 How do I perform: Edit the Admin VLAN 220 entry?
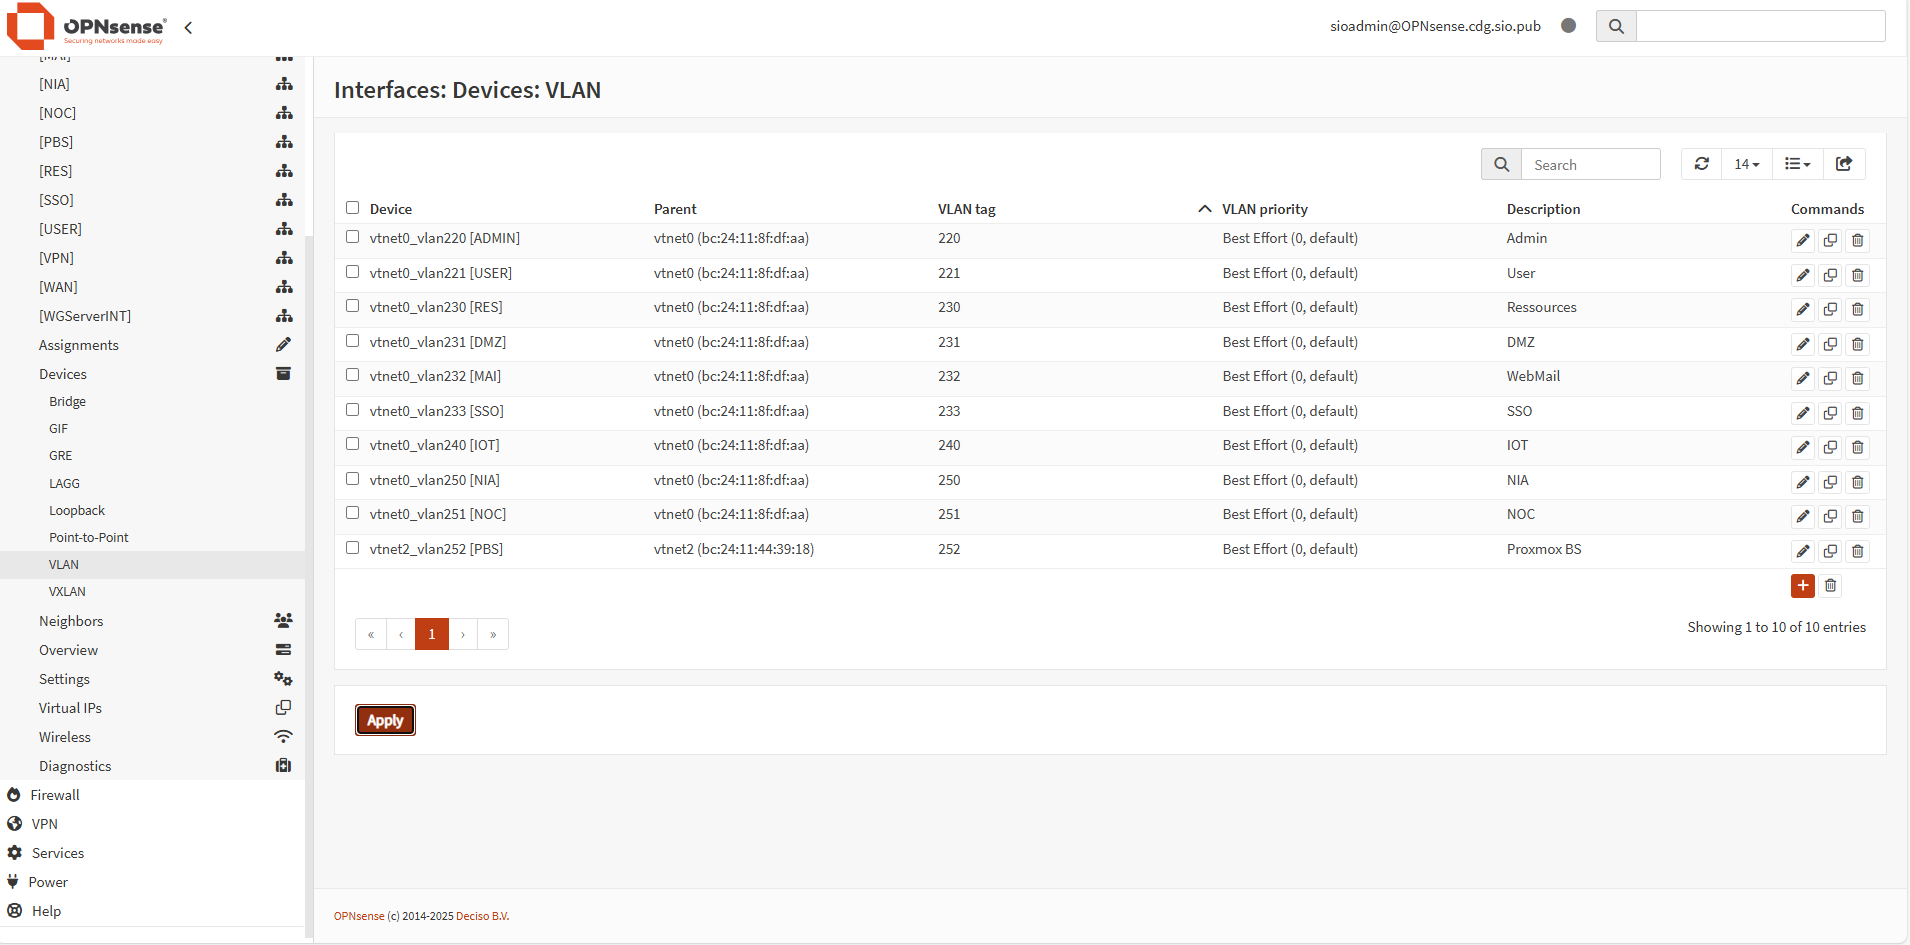click(x=1802, y=240)
